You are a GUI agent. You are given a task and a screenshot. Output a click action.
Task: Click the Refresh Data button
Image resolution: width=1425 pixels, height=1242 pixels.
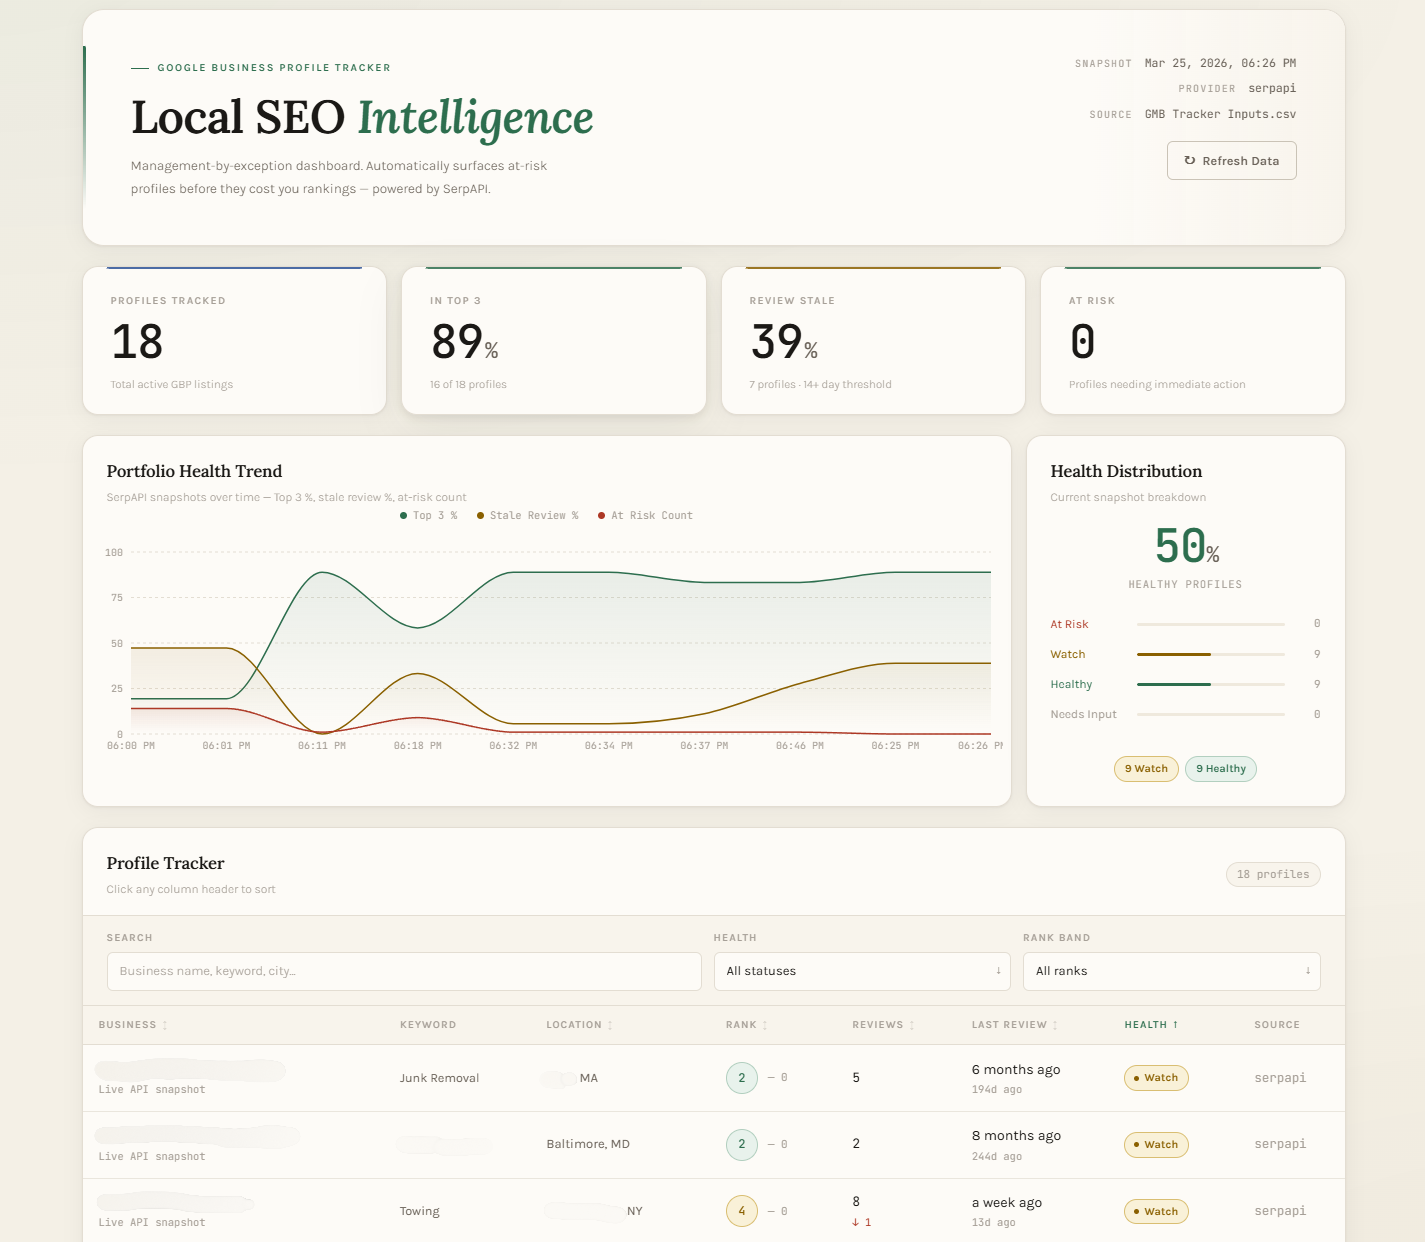pyautogui.click(x=1231, y=160)
